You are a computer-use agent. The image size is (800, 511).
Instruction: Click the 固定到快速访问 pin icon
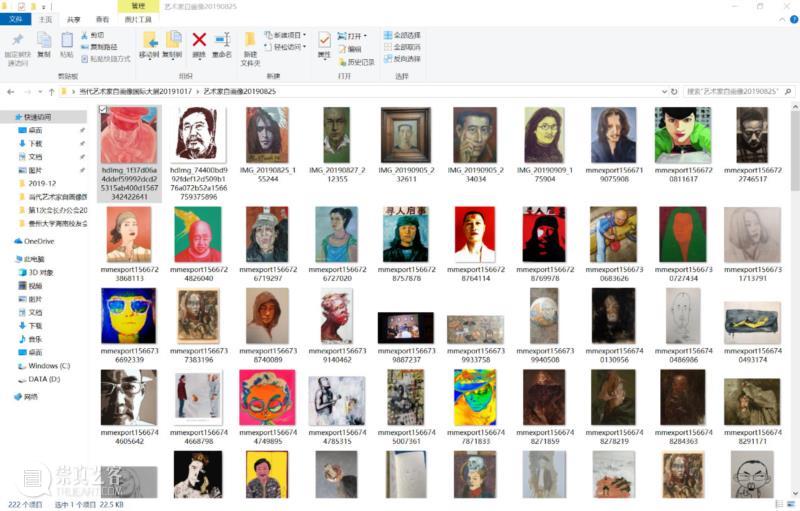[18, 40]
